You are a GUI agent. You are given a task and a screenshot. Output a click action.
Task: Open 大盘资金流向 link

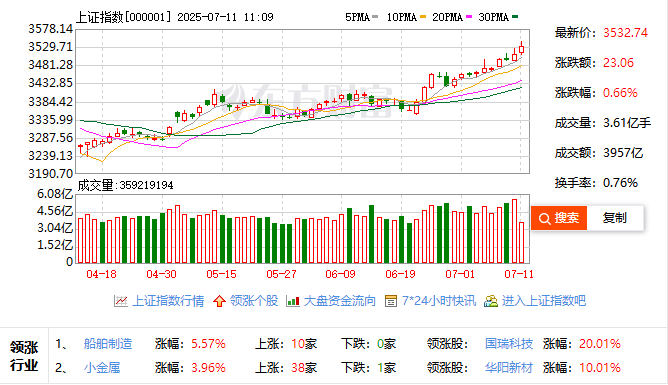[x=340, y=301]
